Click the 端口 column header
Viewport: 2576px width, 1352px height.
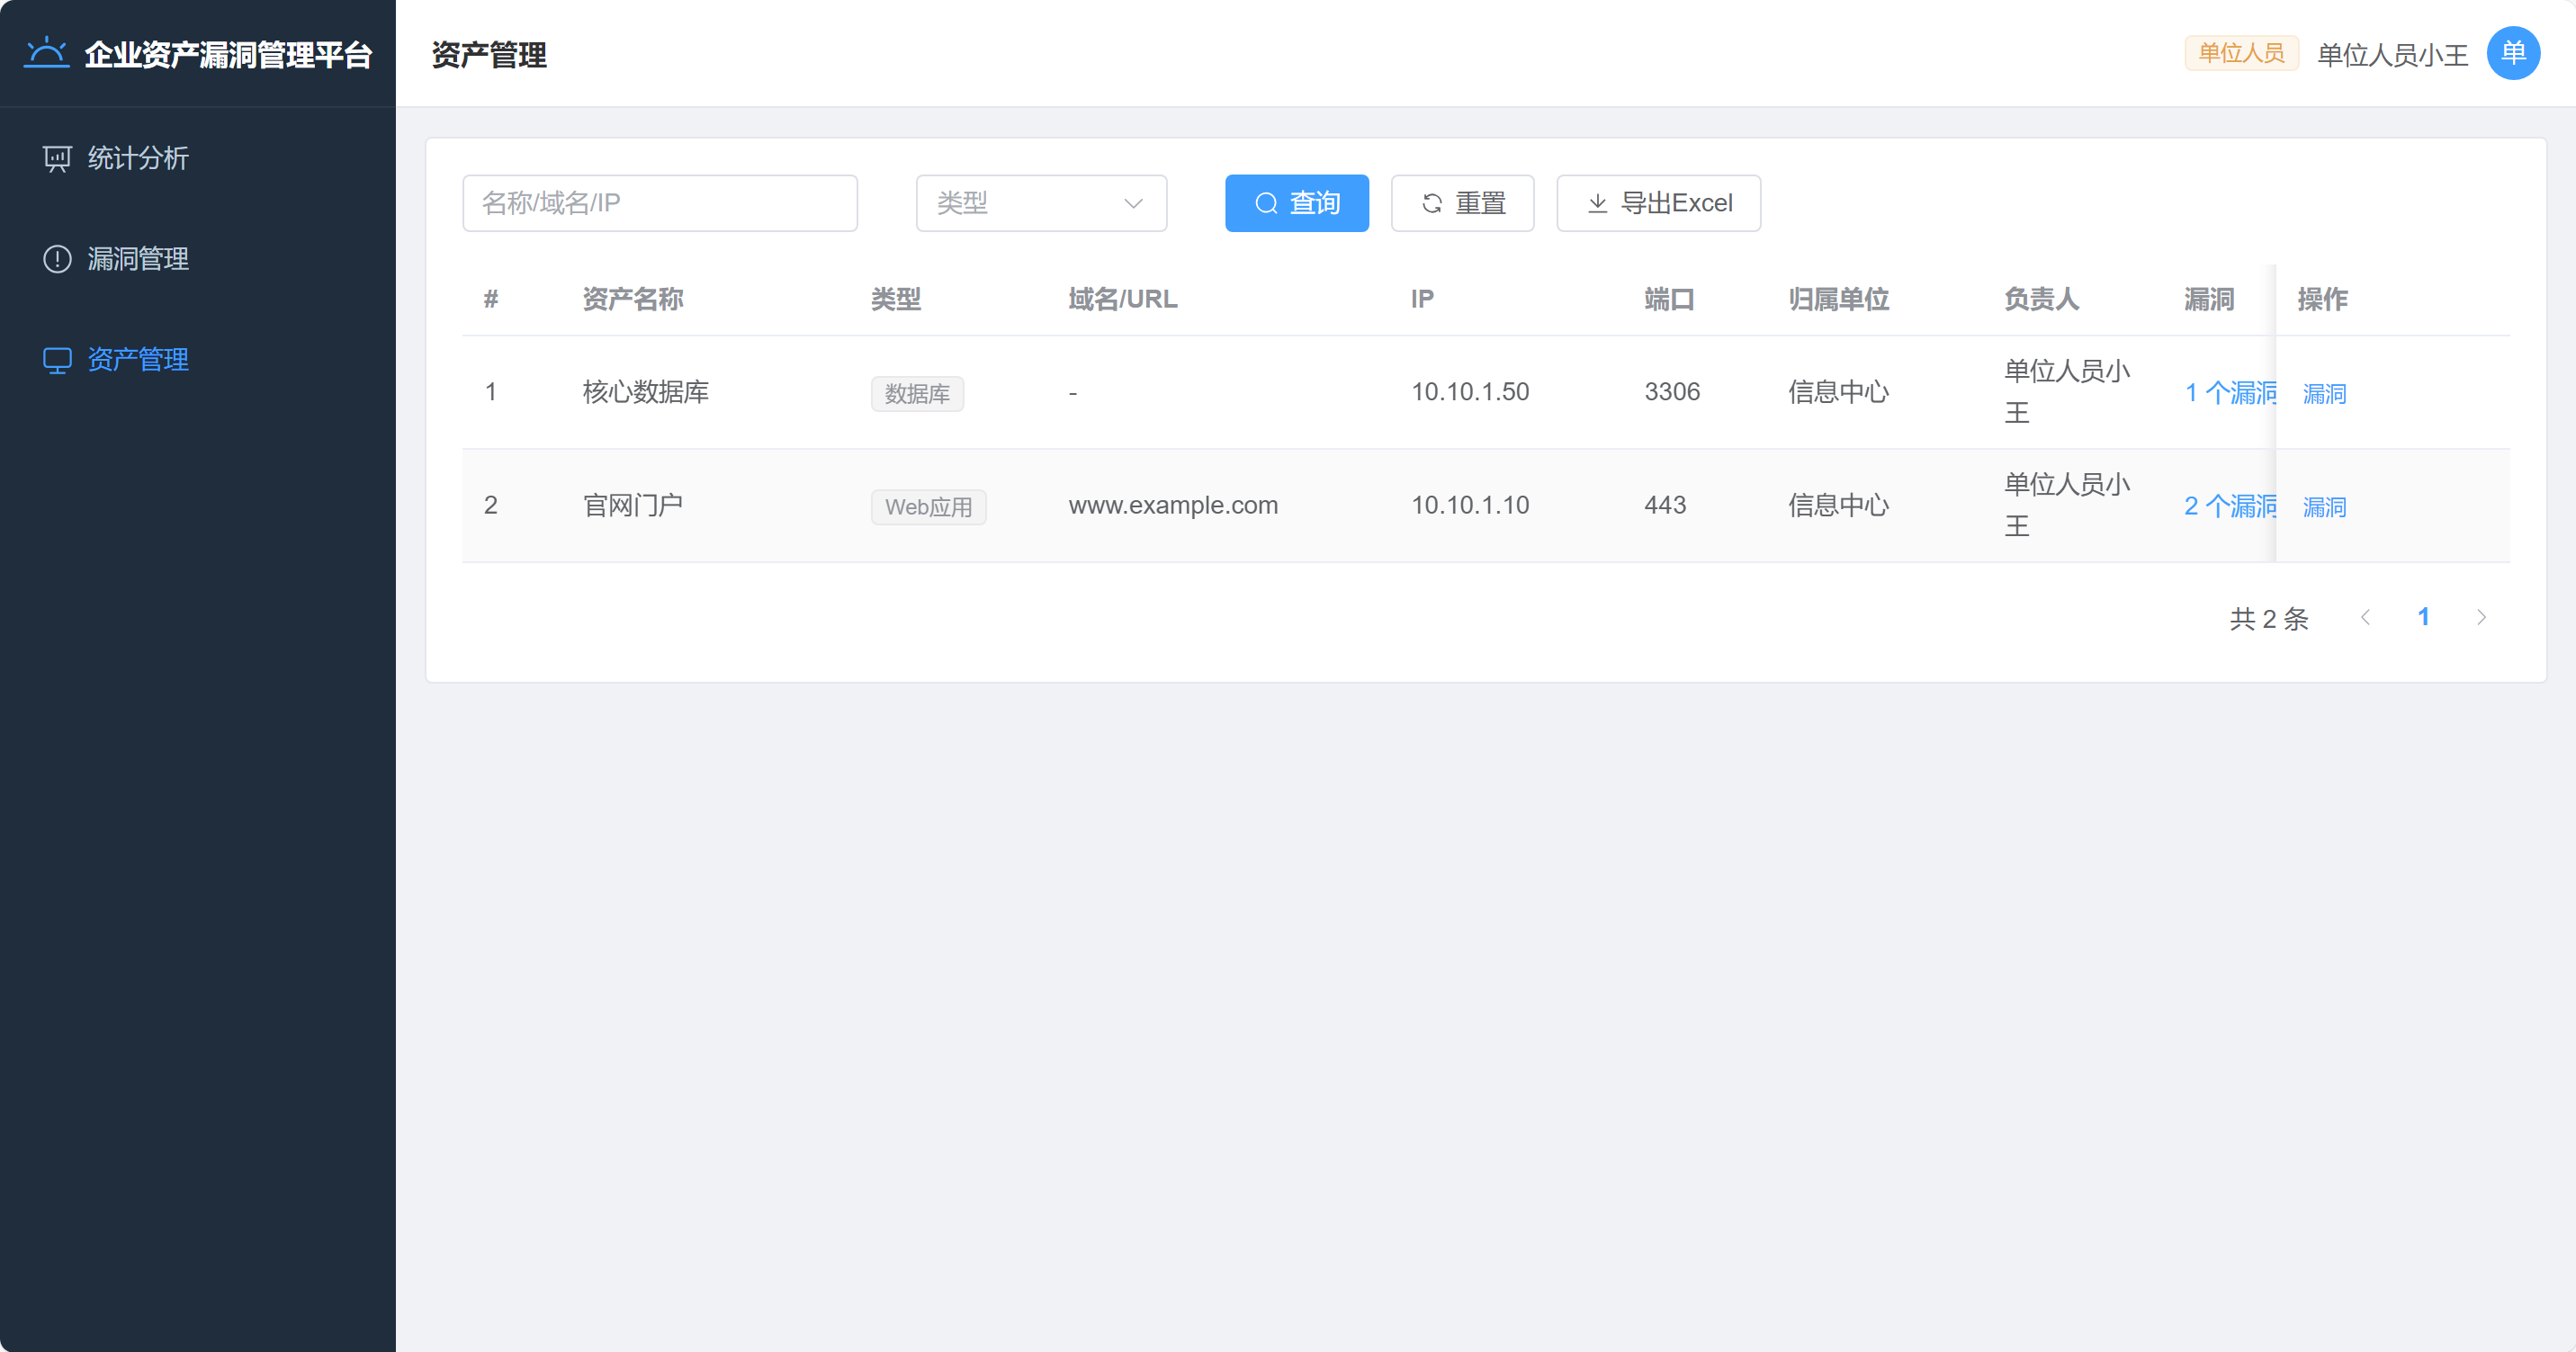coord(1669,299)
